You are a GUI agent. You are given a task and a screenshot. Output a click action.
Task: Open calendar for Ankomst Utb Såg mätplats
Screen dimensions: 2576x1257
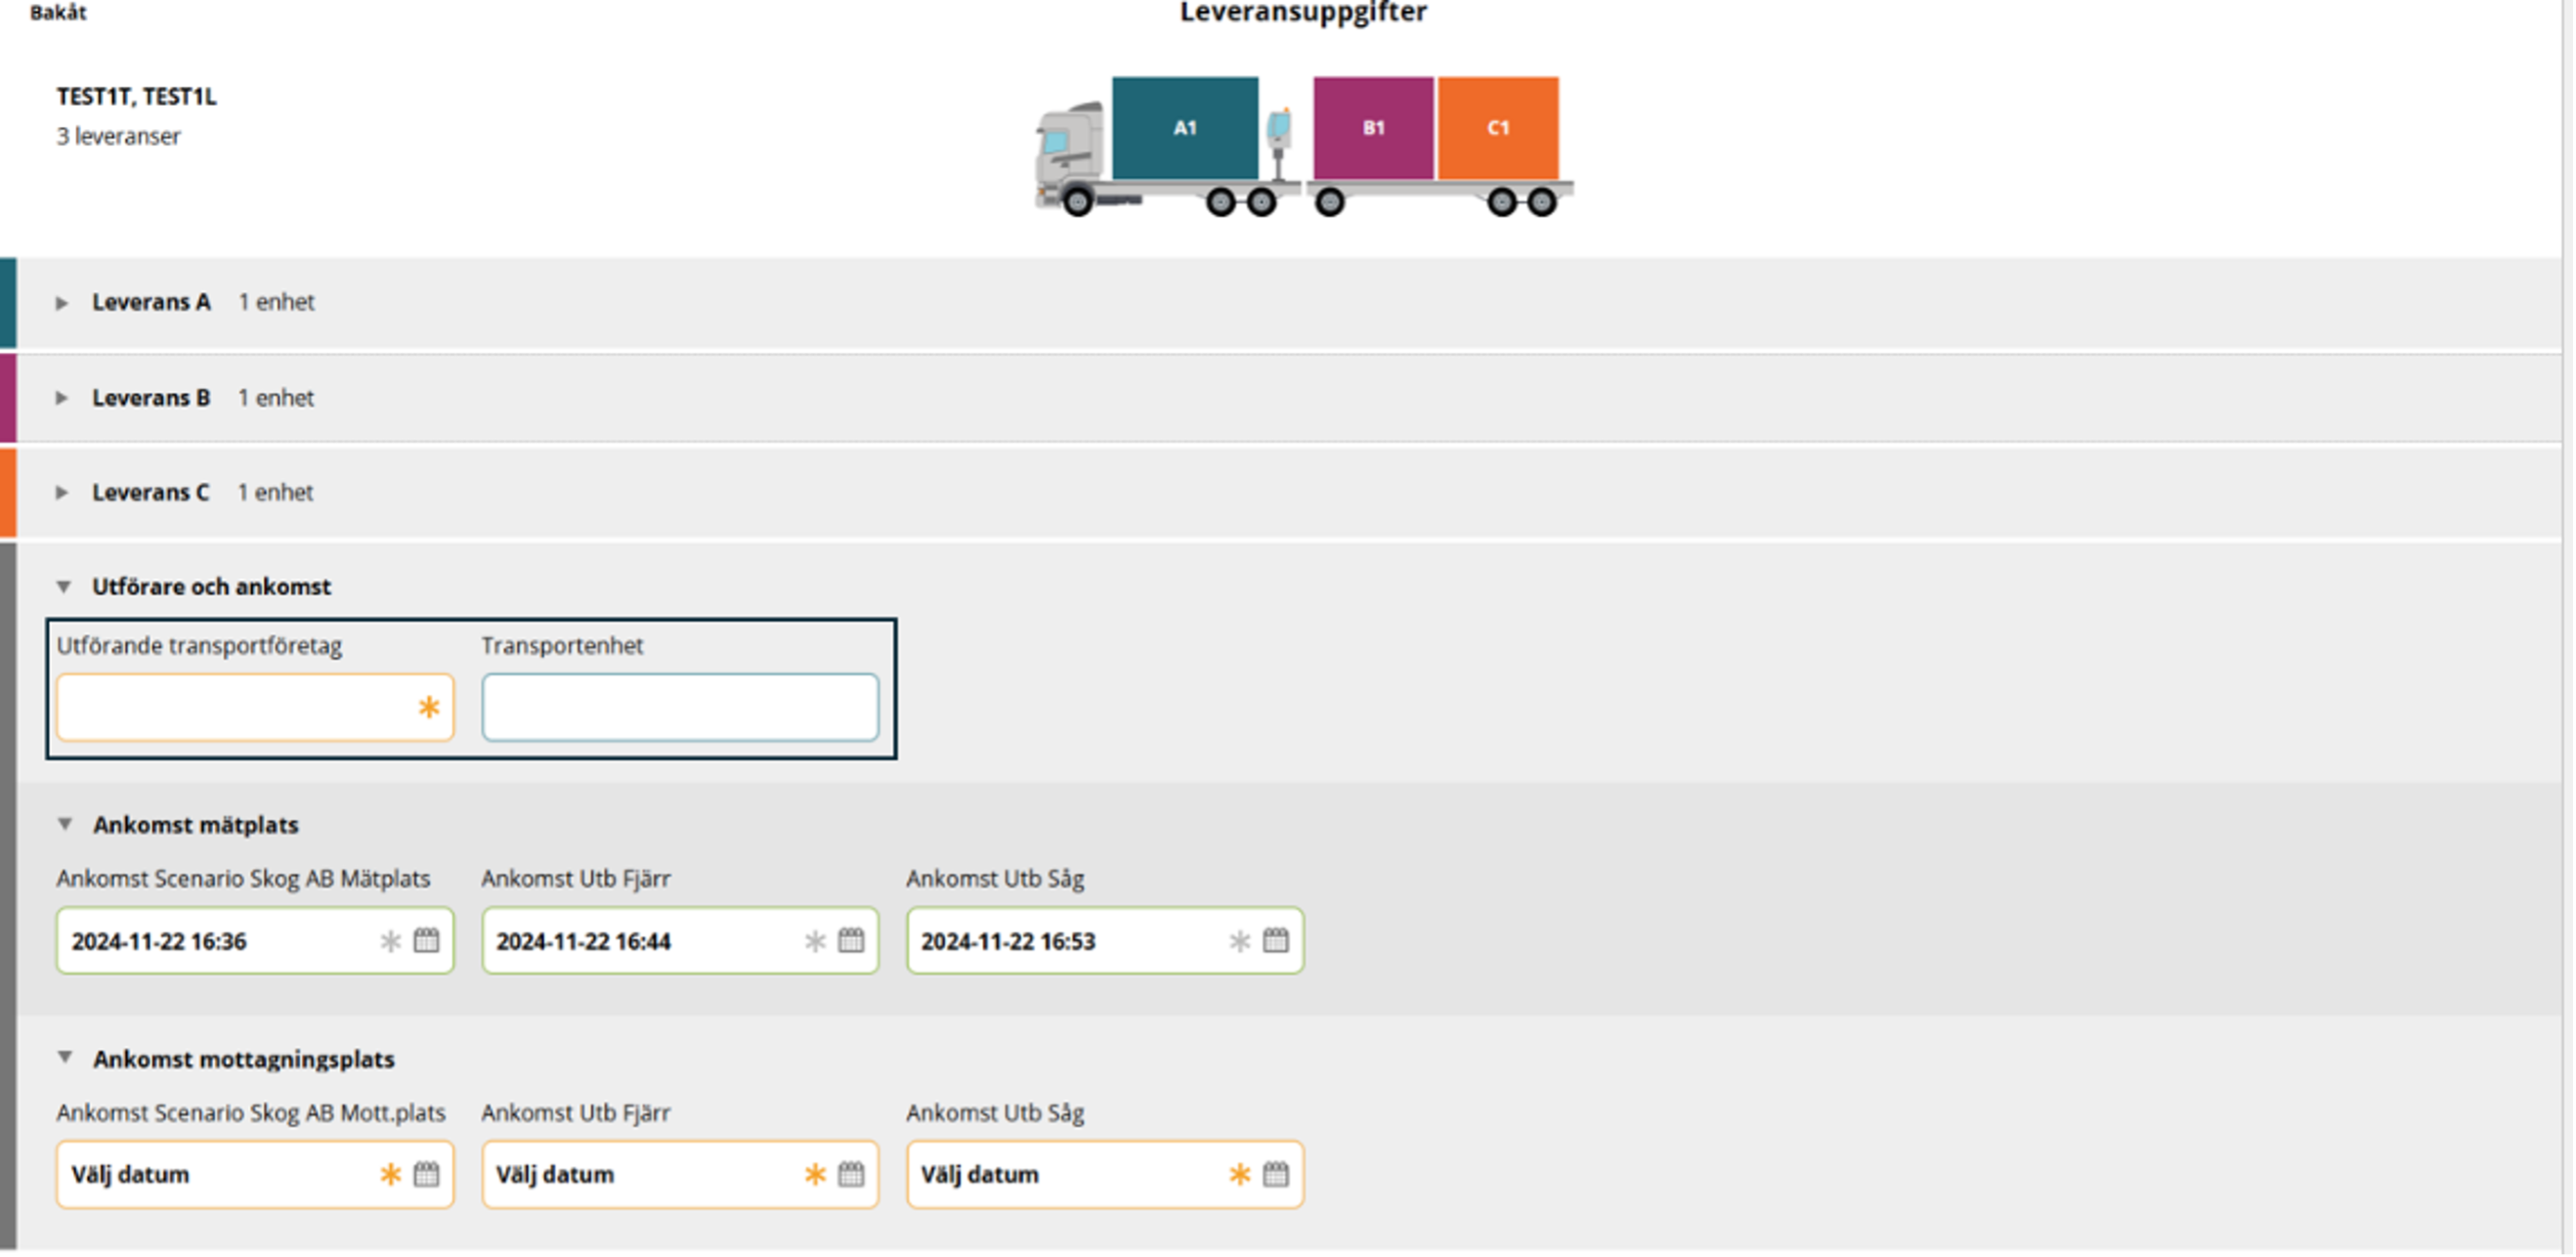click(1275, 940)
